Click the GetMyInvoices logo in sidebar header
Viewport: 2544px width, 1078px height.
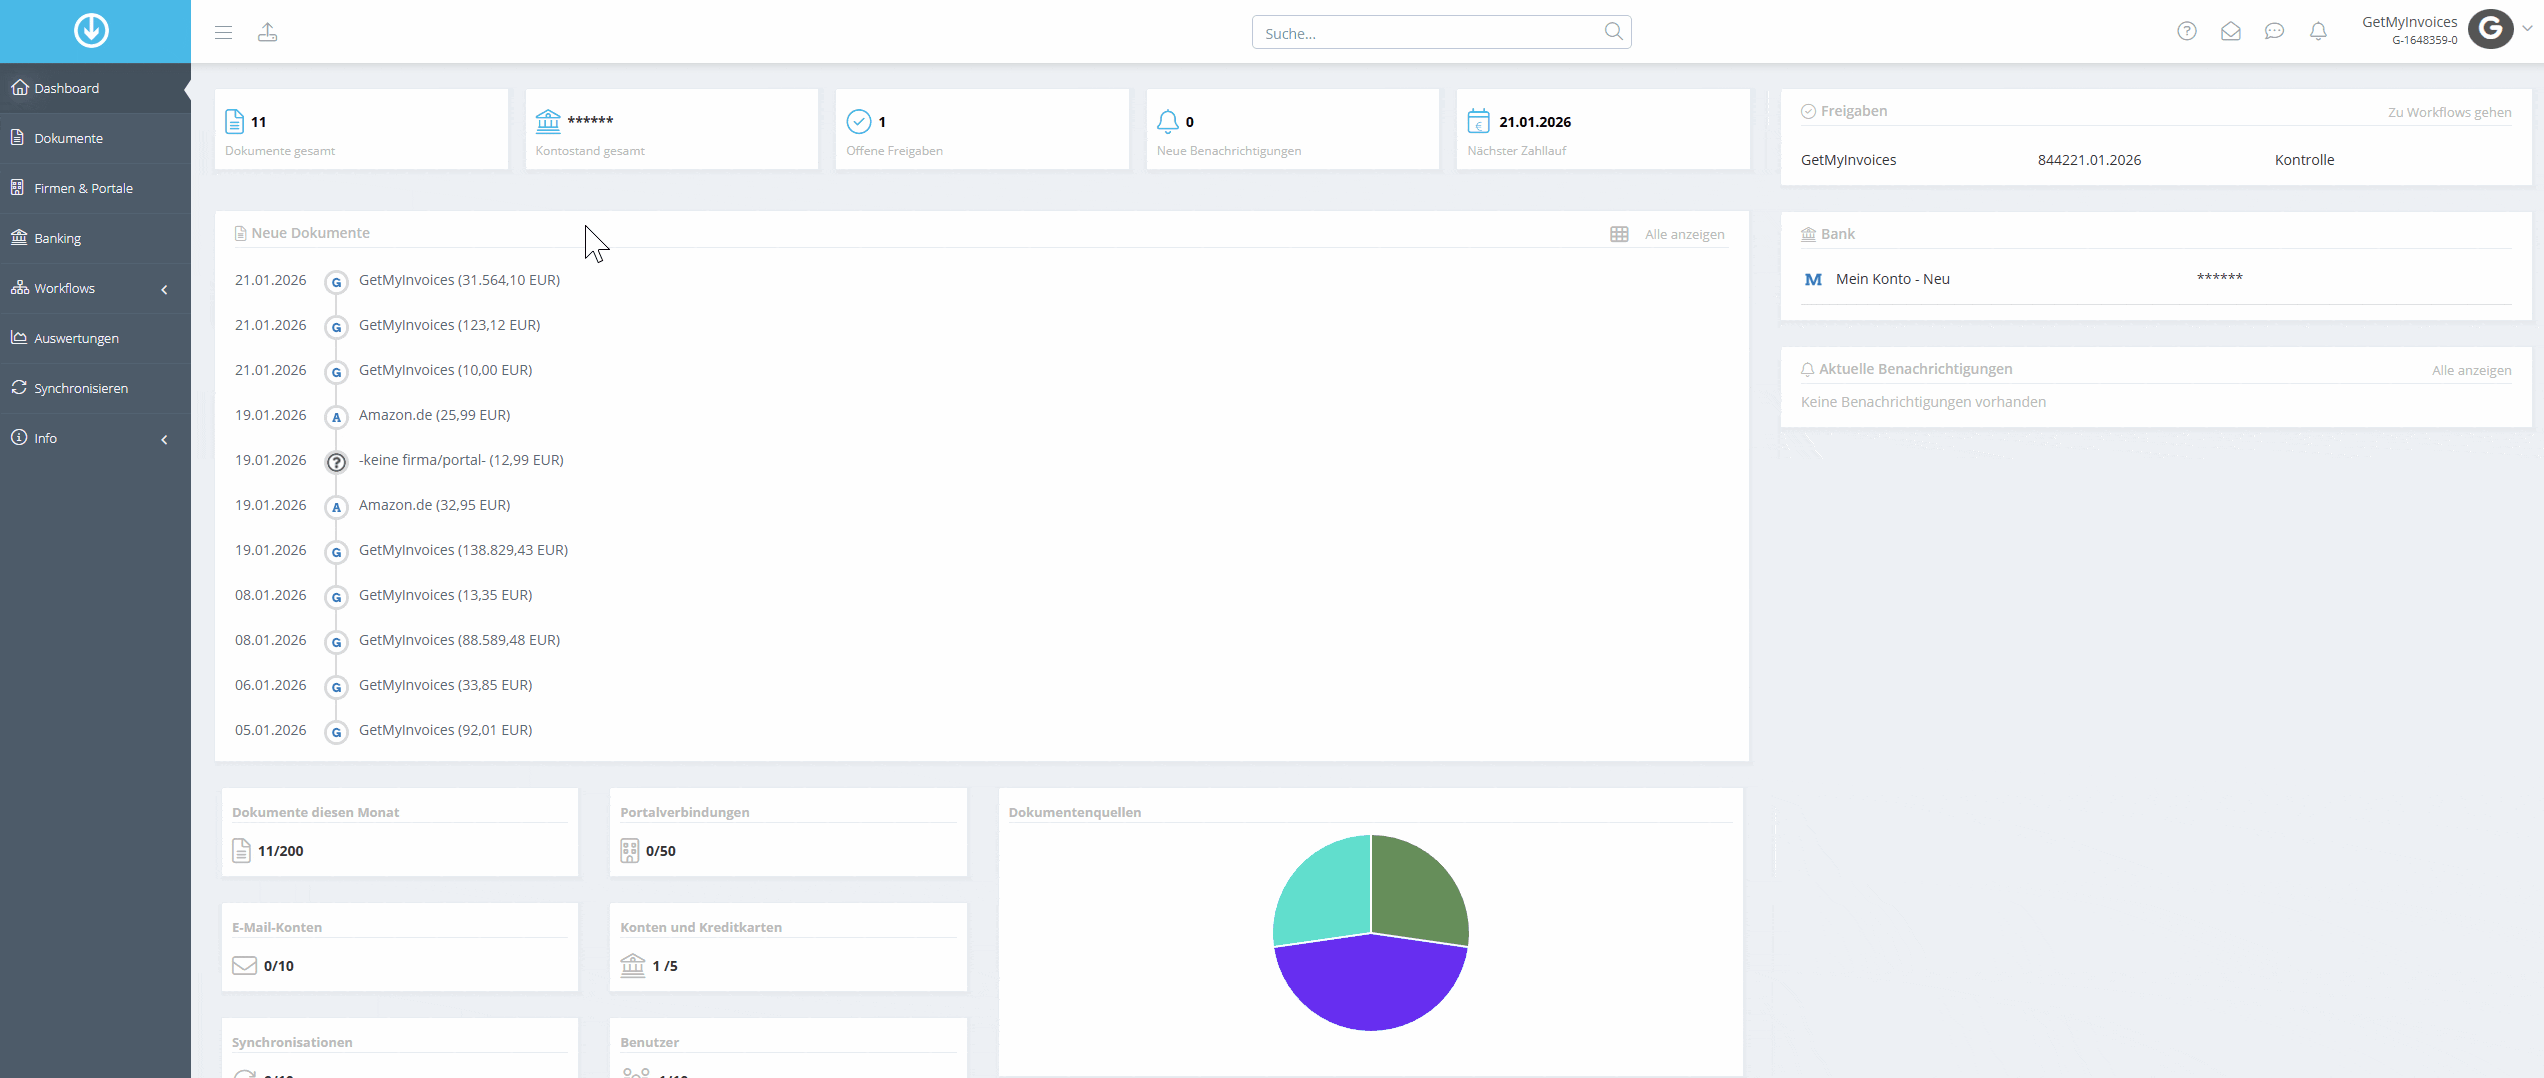click(x=91, y=31)
